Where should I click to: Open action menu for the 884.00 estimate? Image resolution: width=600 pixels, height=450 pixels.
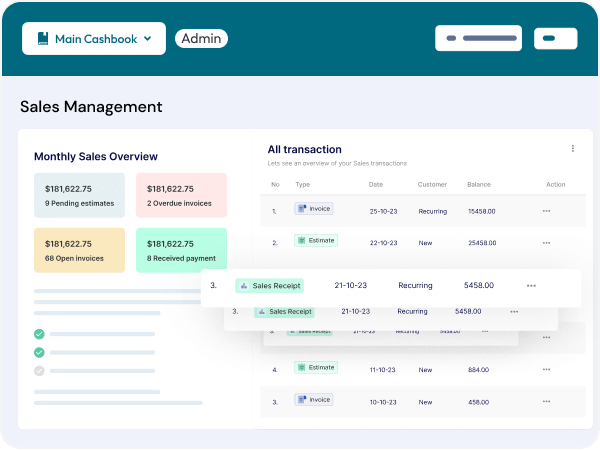click(x=546, y=369)
